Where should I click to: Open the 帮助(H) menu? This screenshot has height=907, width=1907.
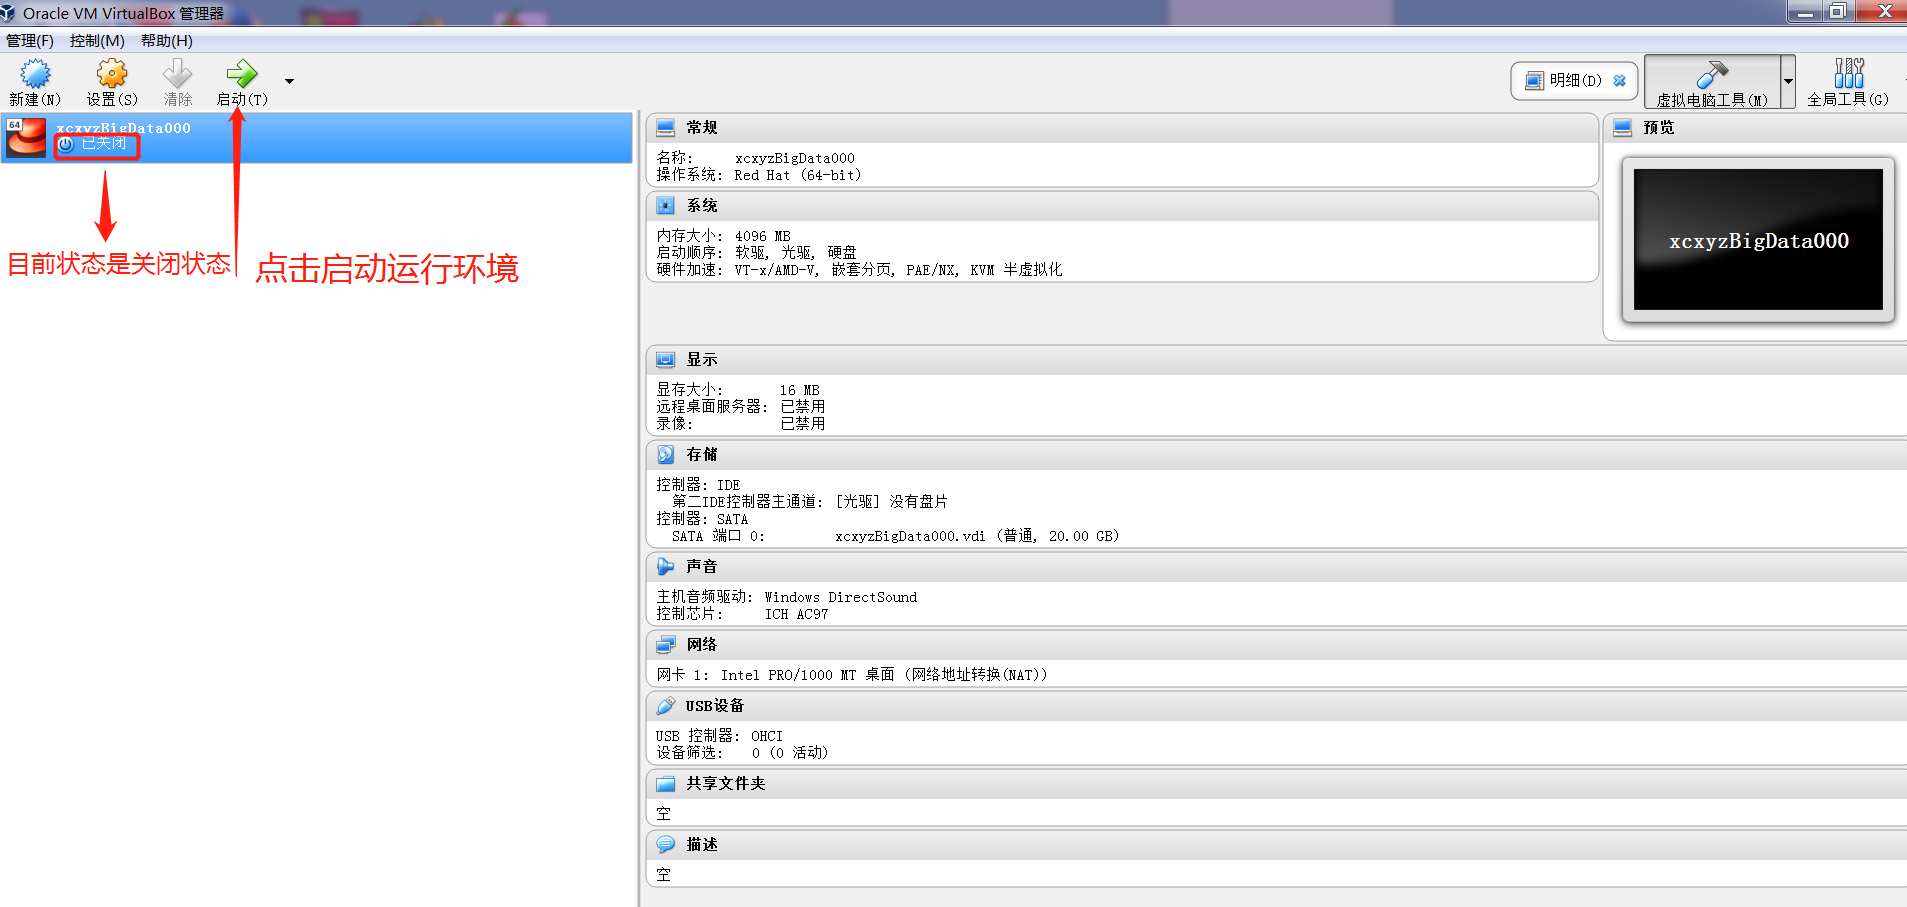(166, 41)
